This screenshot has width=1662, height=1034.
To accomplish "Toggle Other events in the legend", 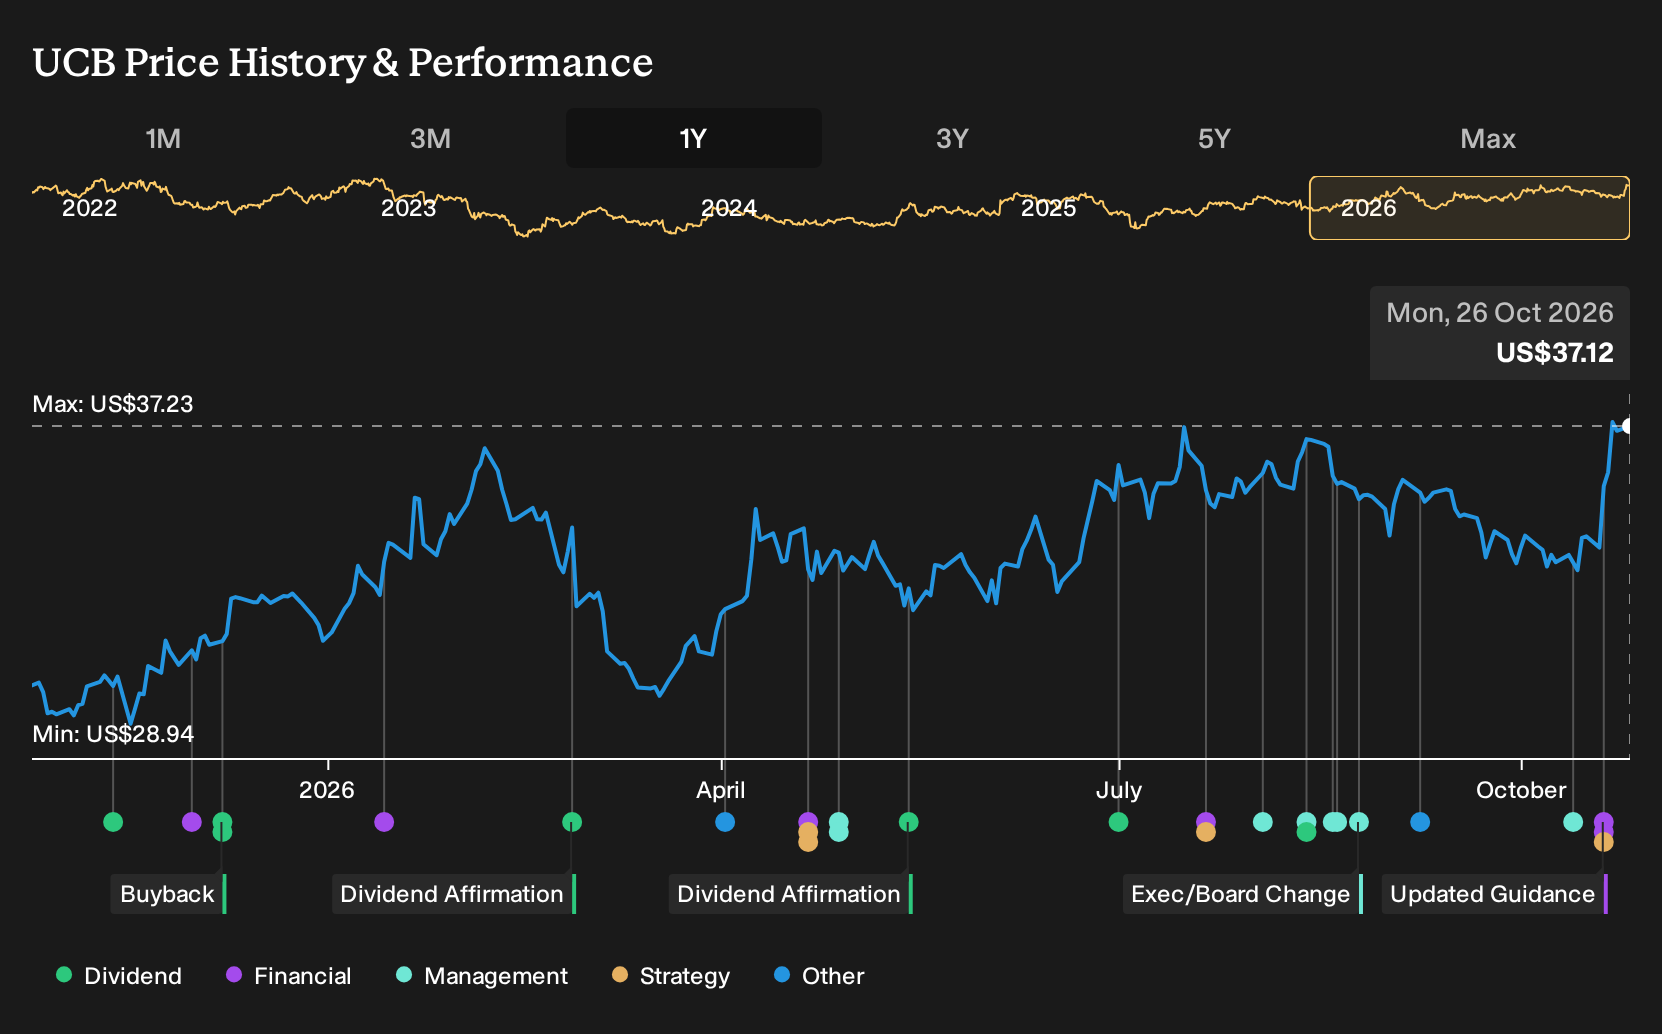I will pos(819,976).
